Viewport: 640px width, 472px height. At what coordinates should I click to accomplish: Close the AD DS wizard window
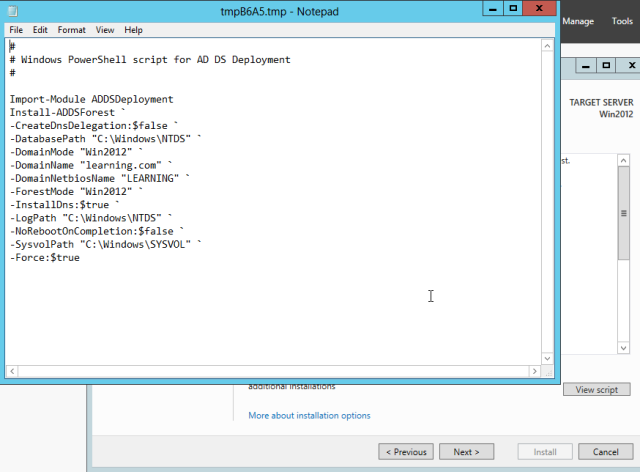tap(631, 65)
